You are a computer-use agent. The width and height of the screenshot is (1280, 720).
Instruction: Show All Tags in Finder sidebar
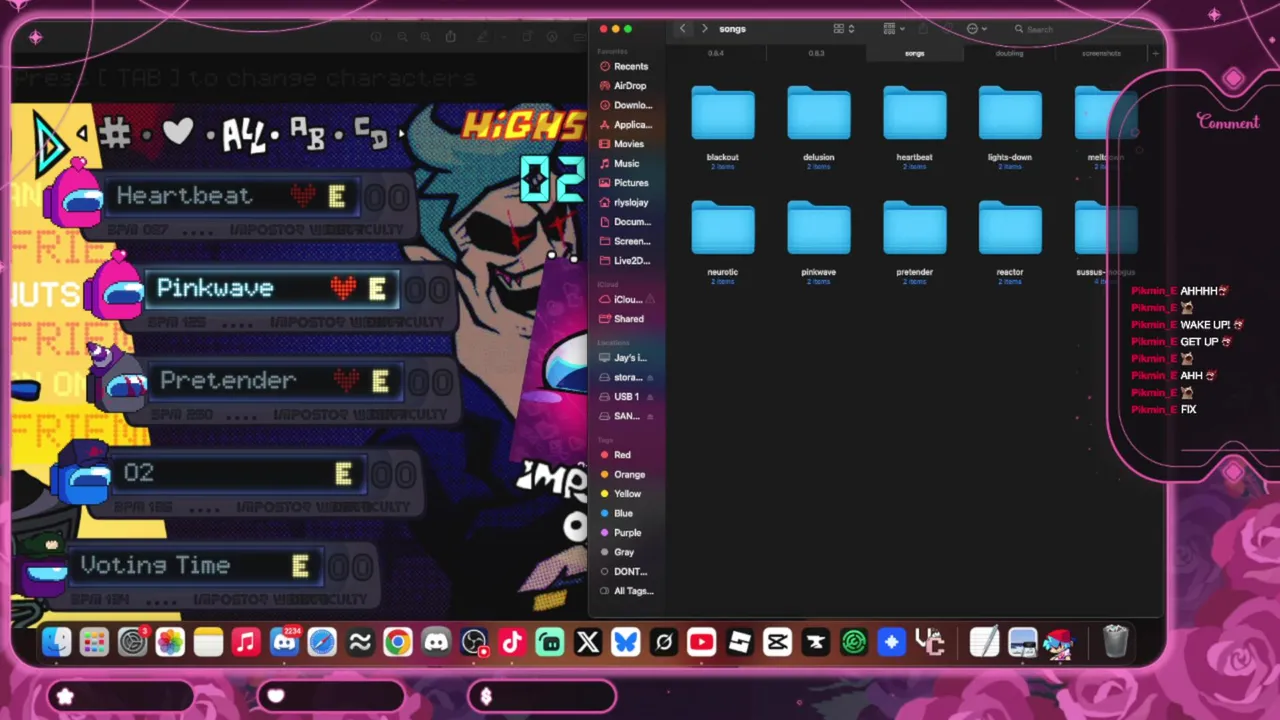pyautogui.click(x=626, y=591)
